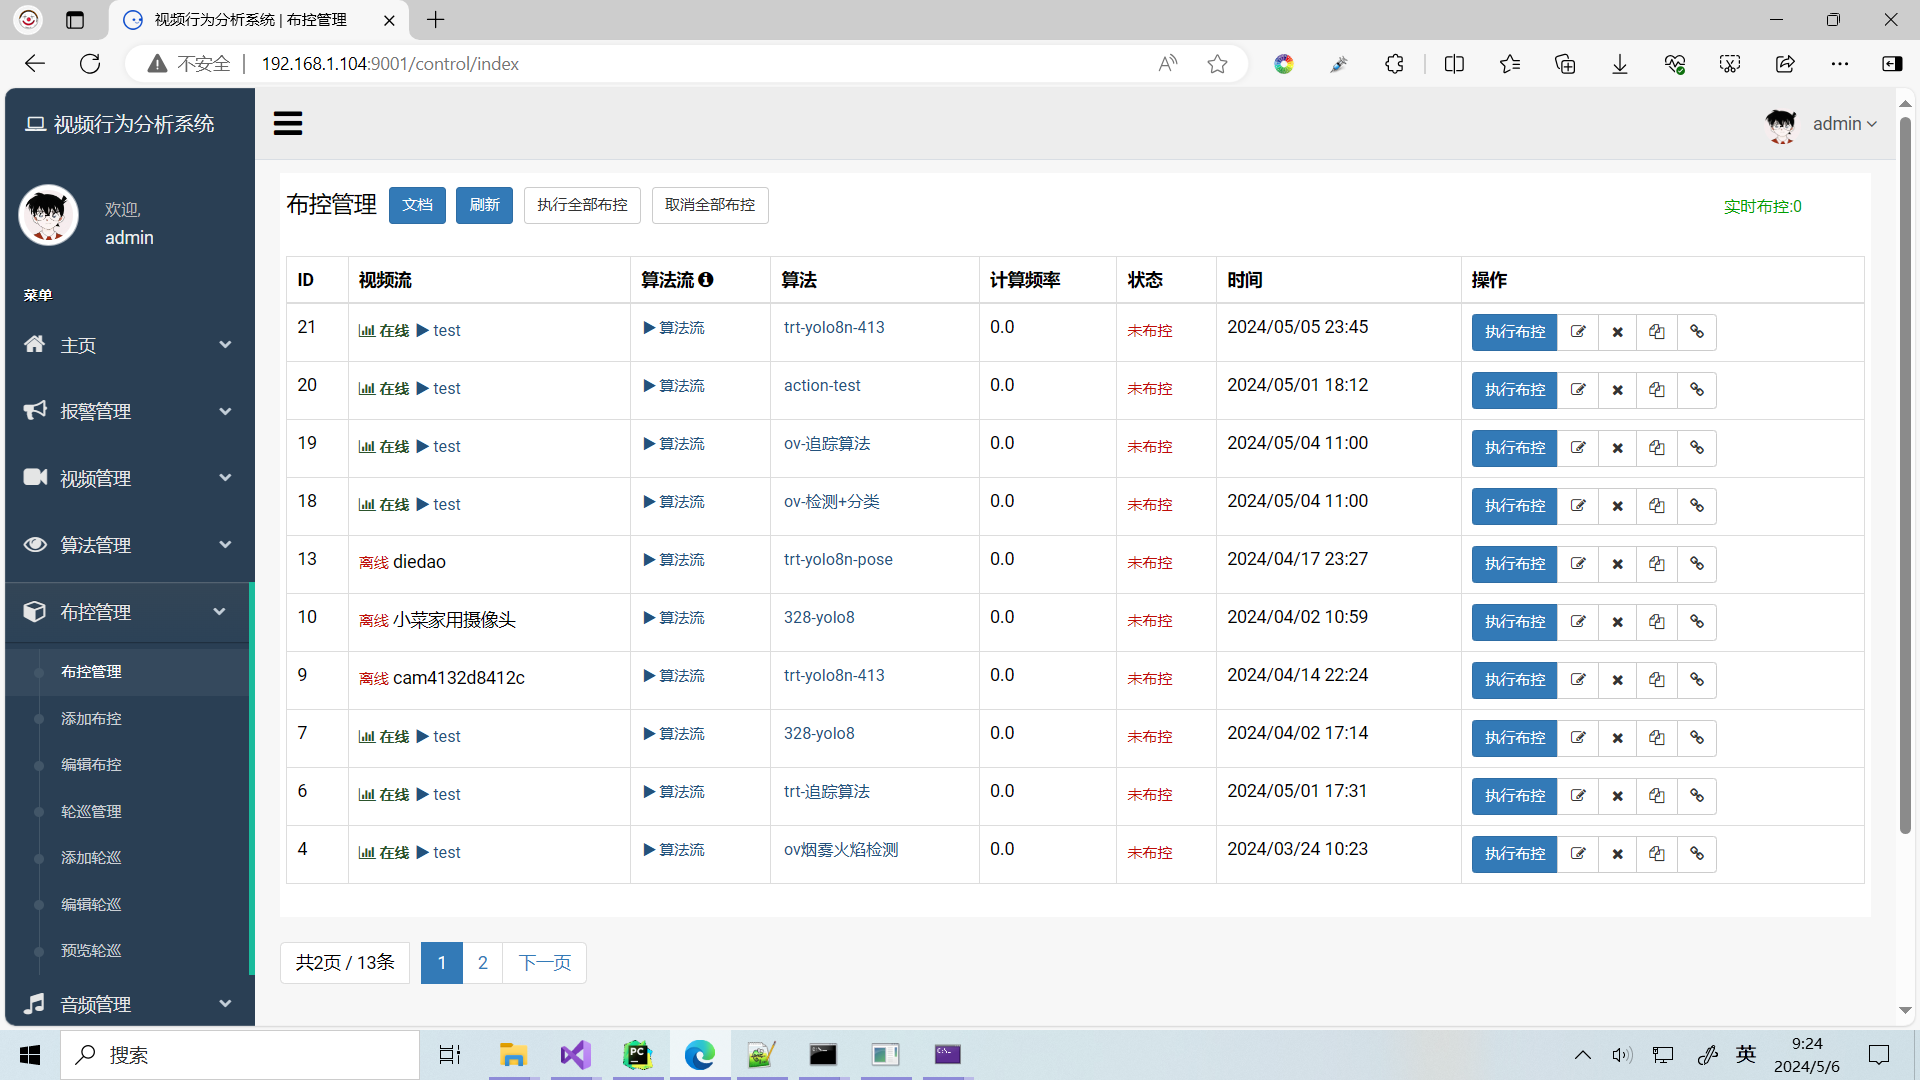This screenshot has width=1920, height=1080.
Task: Click 执行全部布控 button
Action: (582, 205)
